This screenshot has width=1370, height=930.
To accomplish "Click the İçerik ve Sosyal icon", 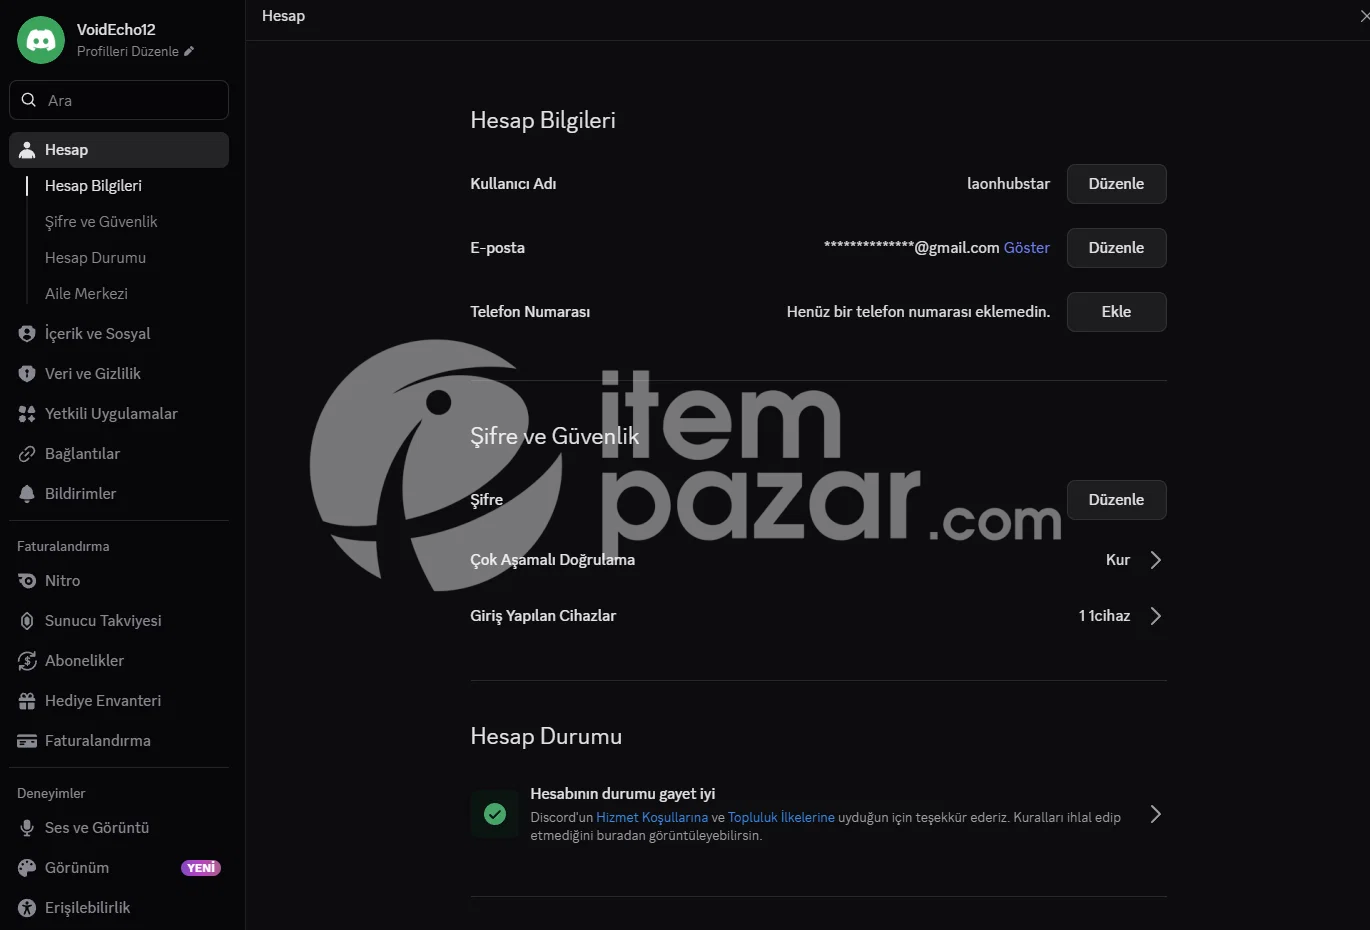I will (x=27, y=334).
